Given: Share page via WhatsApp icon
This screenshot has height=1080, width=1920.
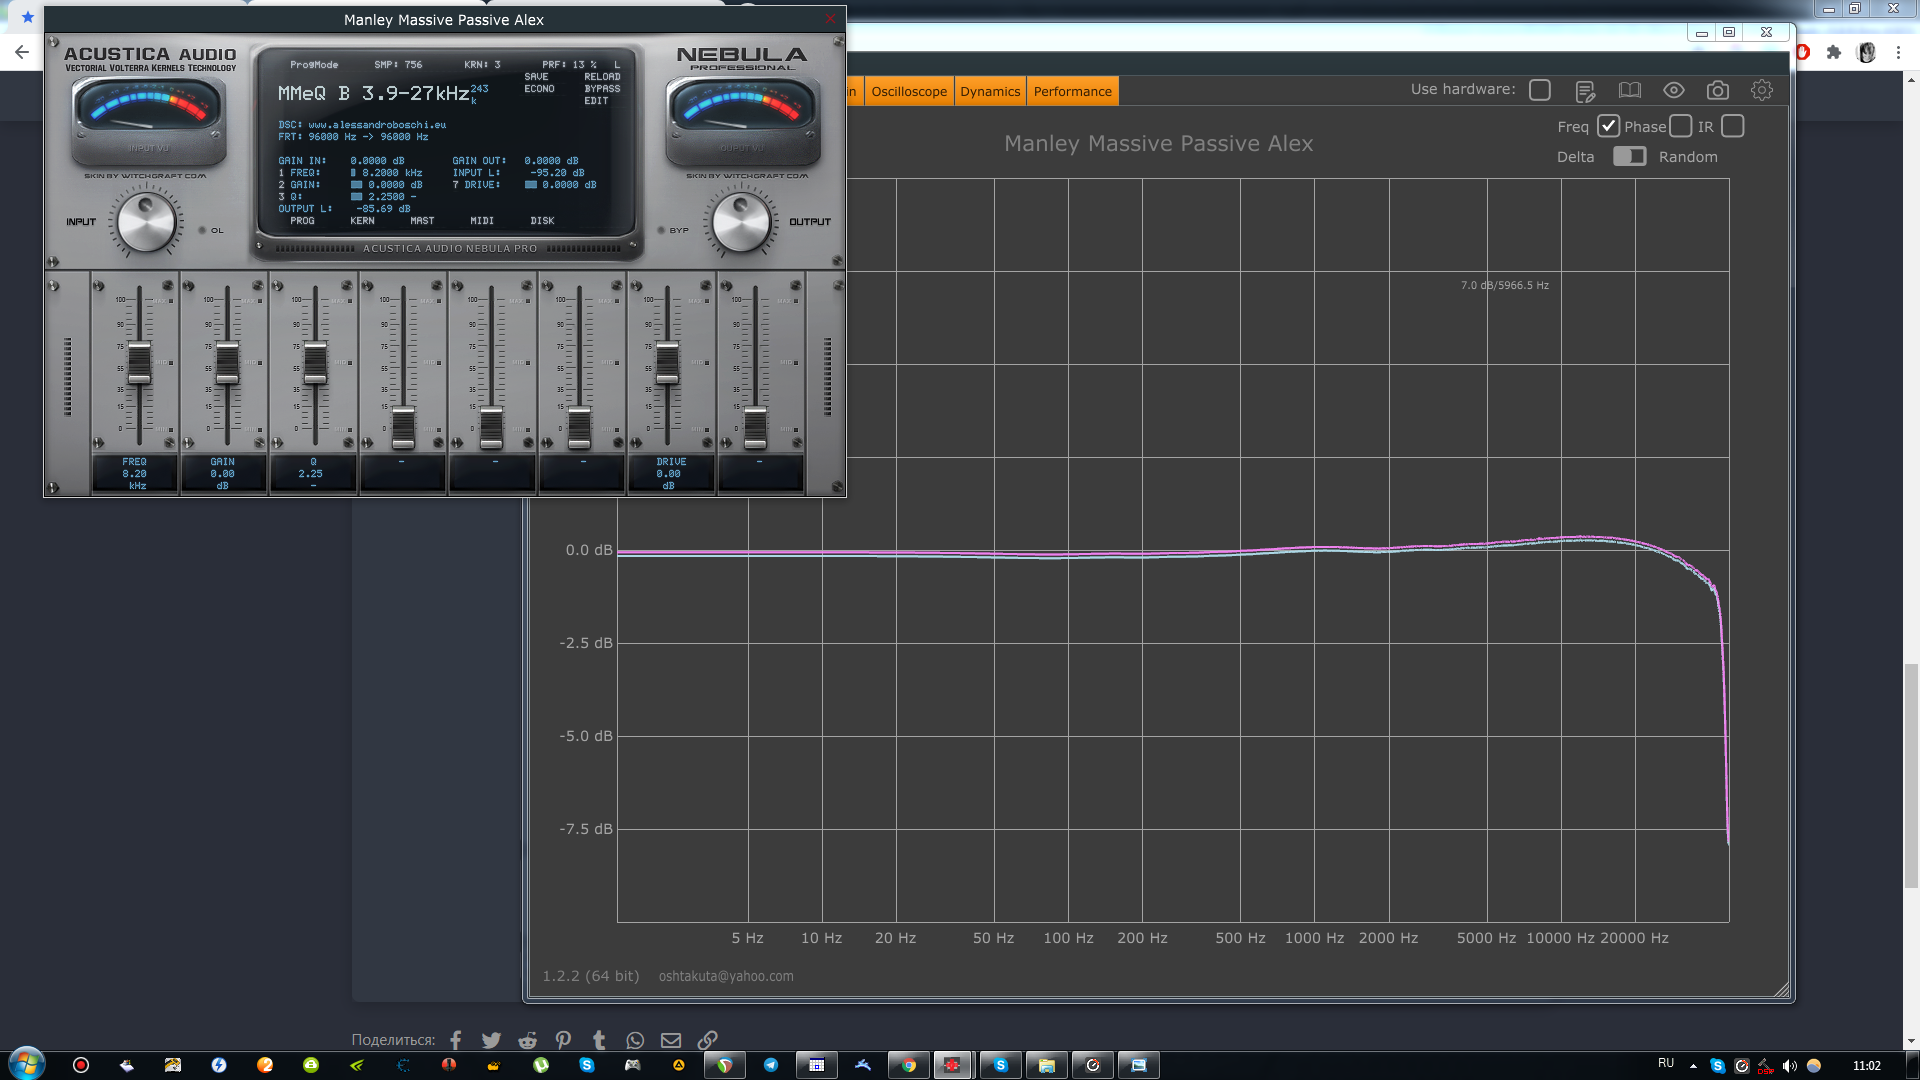Looking at the screenshot, I should (635, 1040).
